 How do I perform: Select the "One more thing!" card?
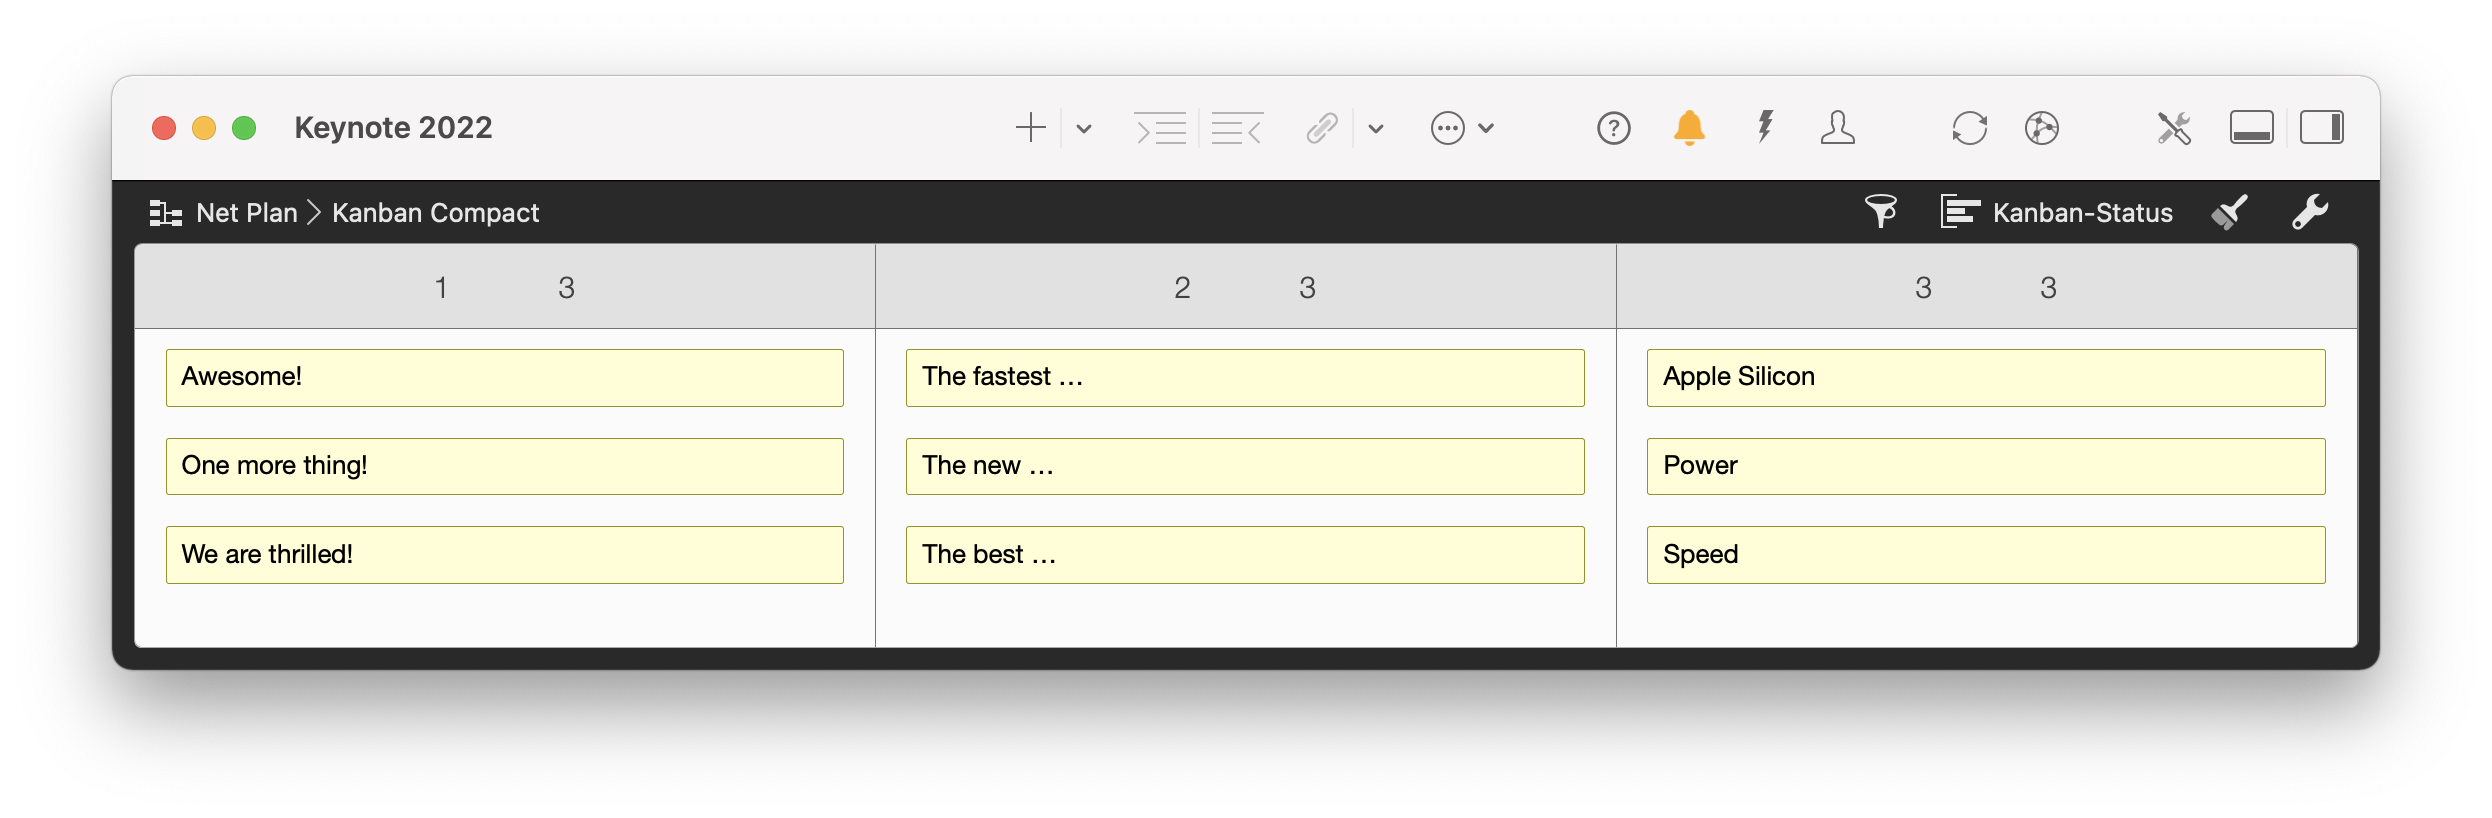[x=504, y=466]
